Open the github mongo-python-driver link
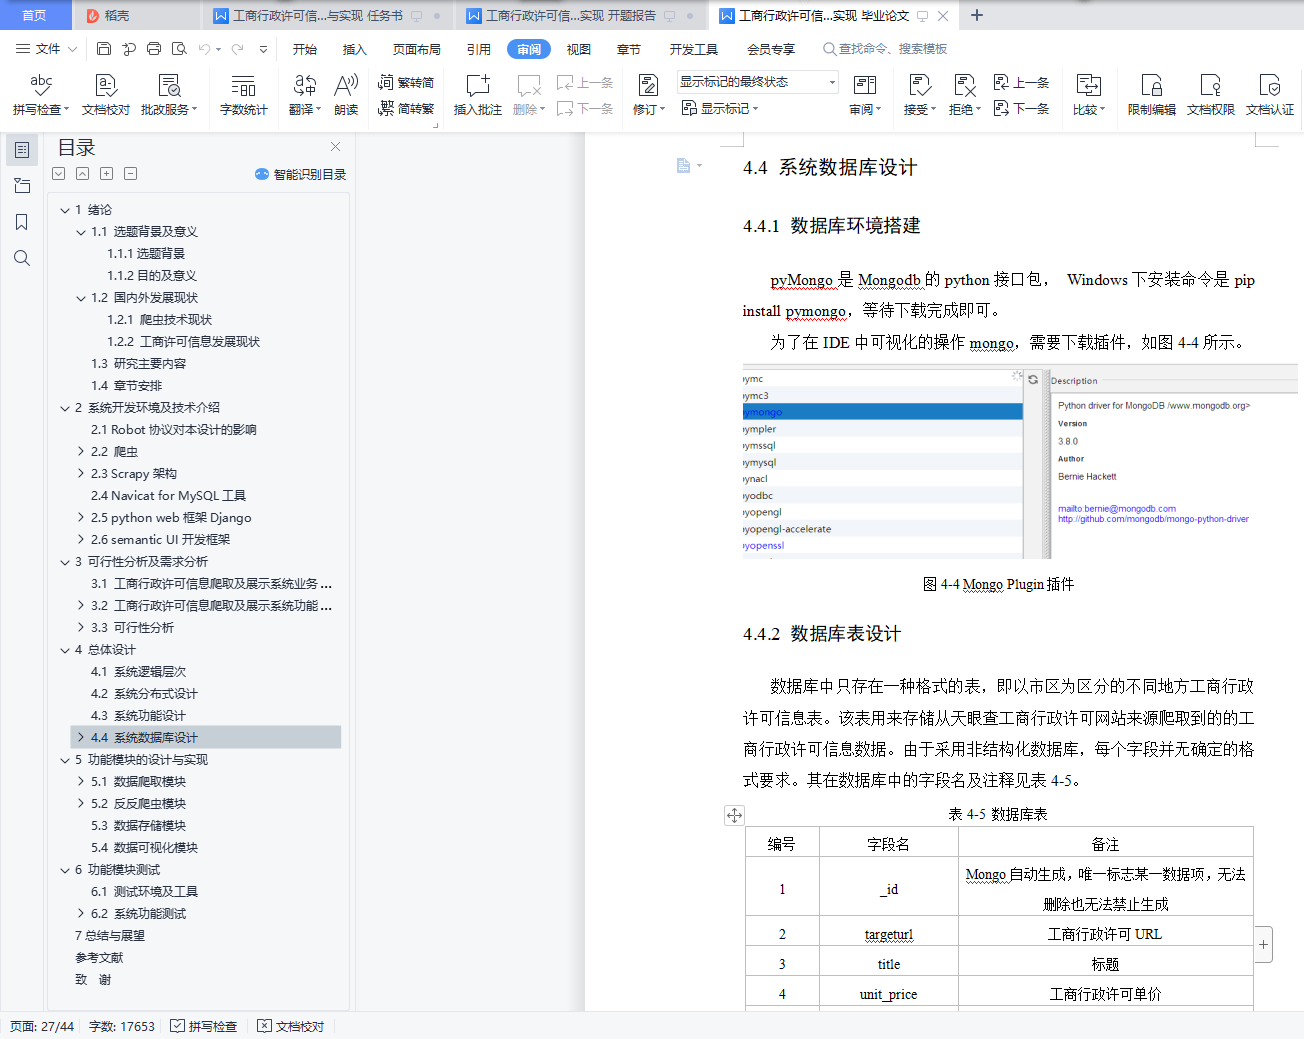1304x1039 pixels. [x=1153, y=519]
